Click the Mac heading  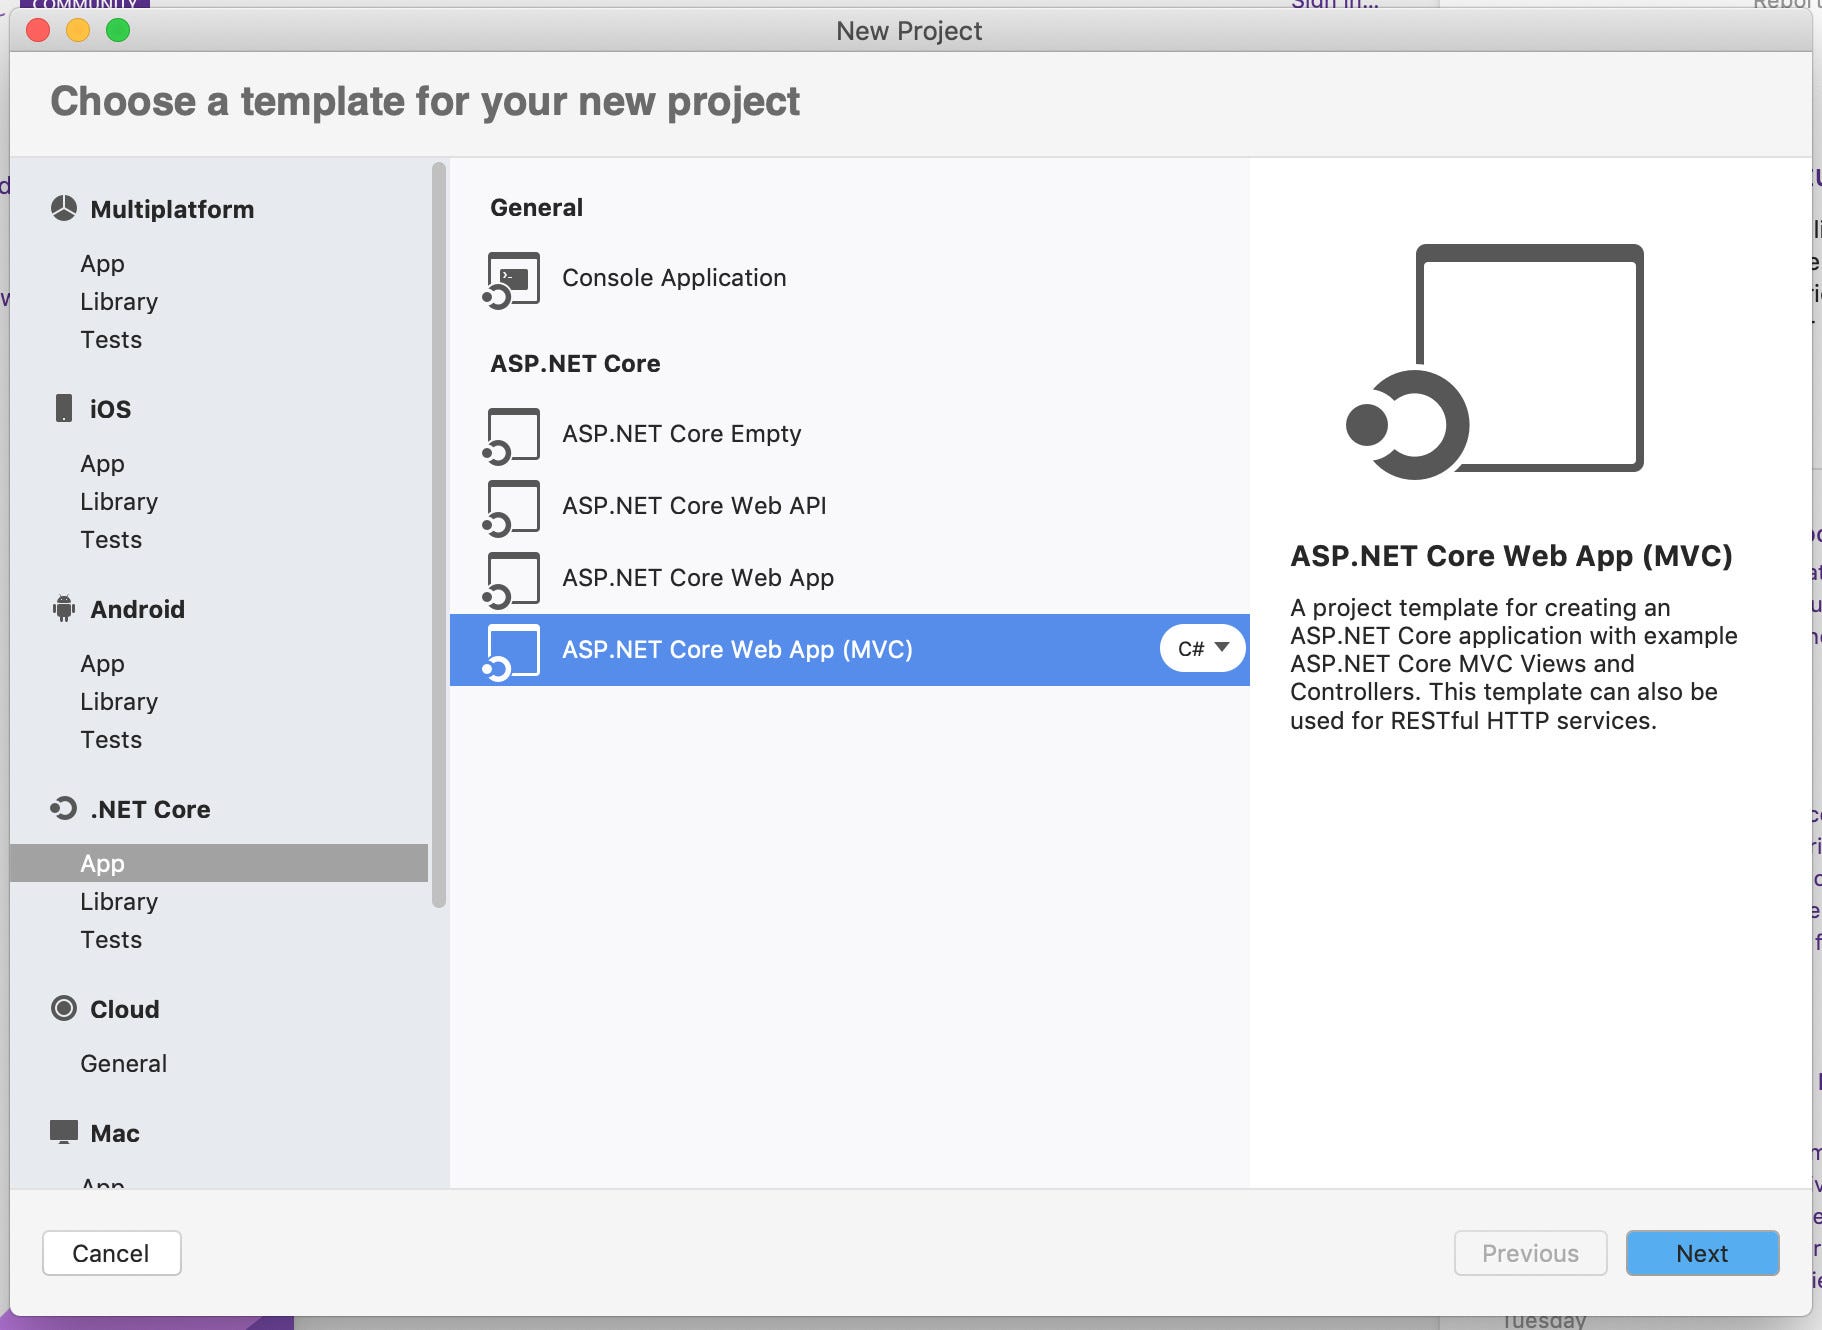click(x=114, y=1133)
